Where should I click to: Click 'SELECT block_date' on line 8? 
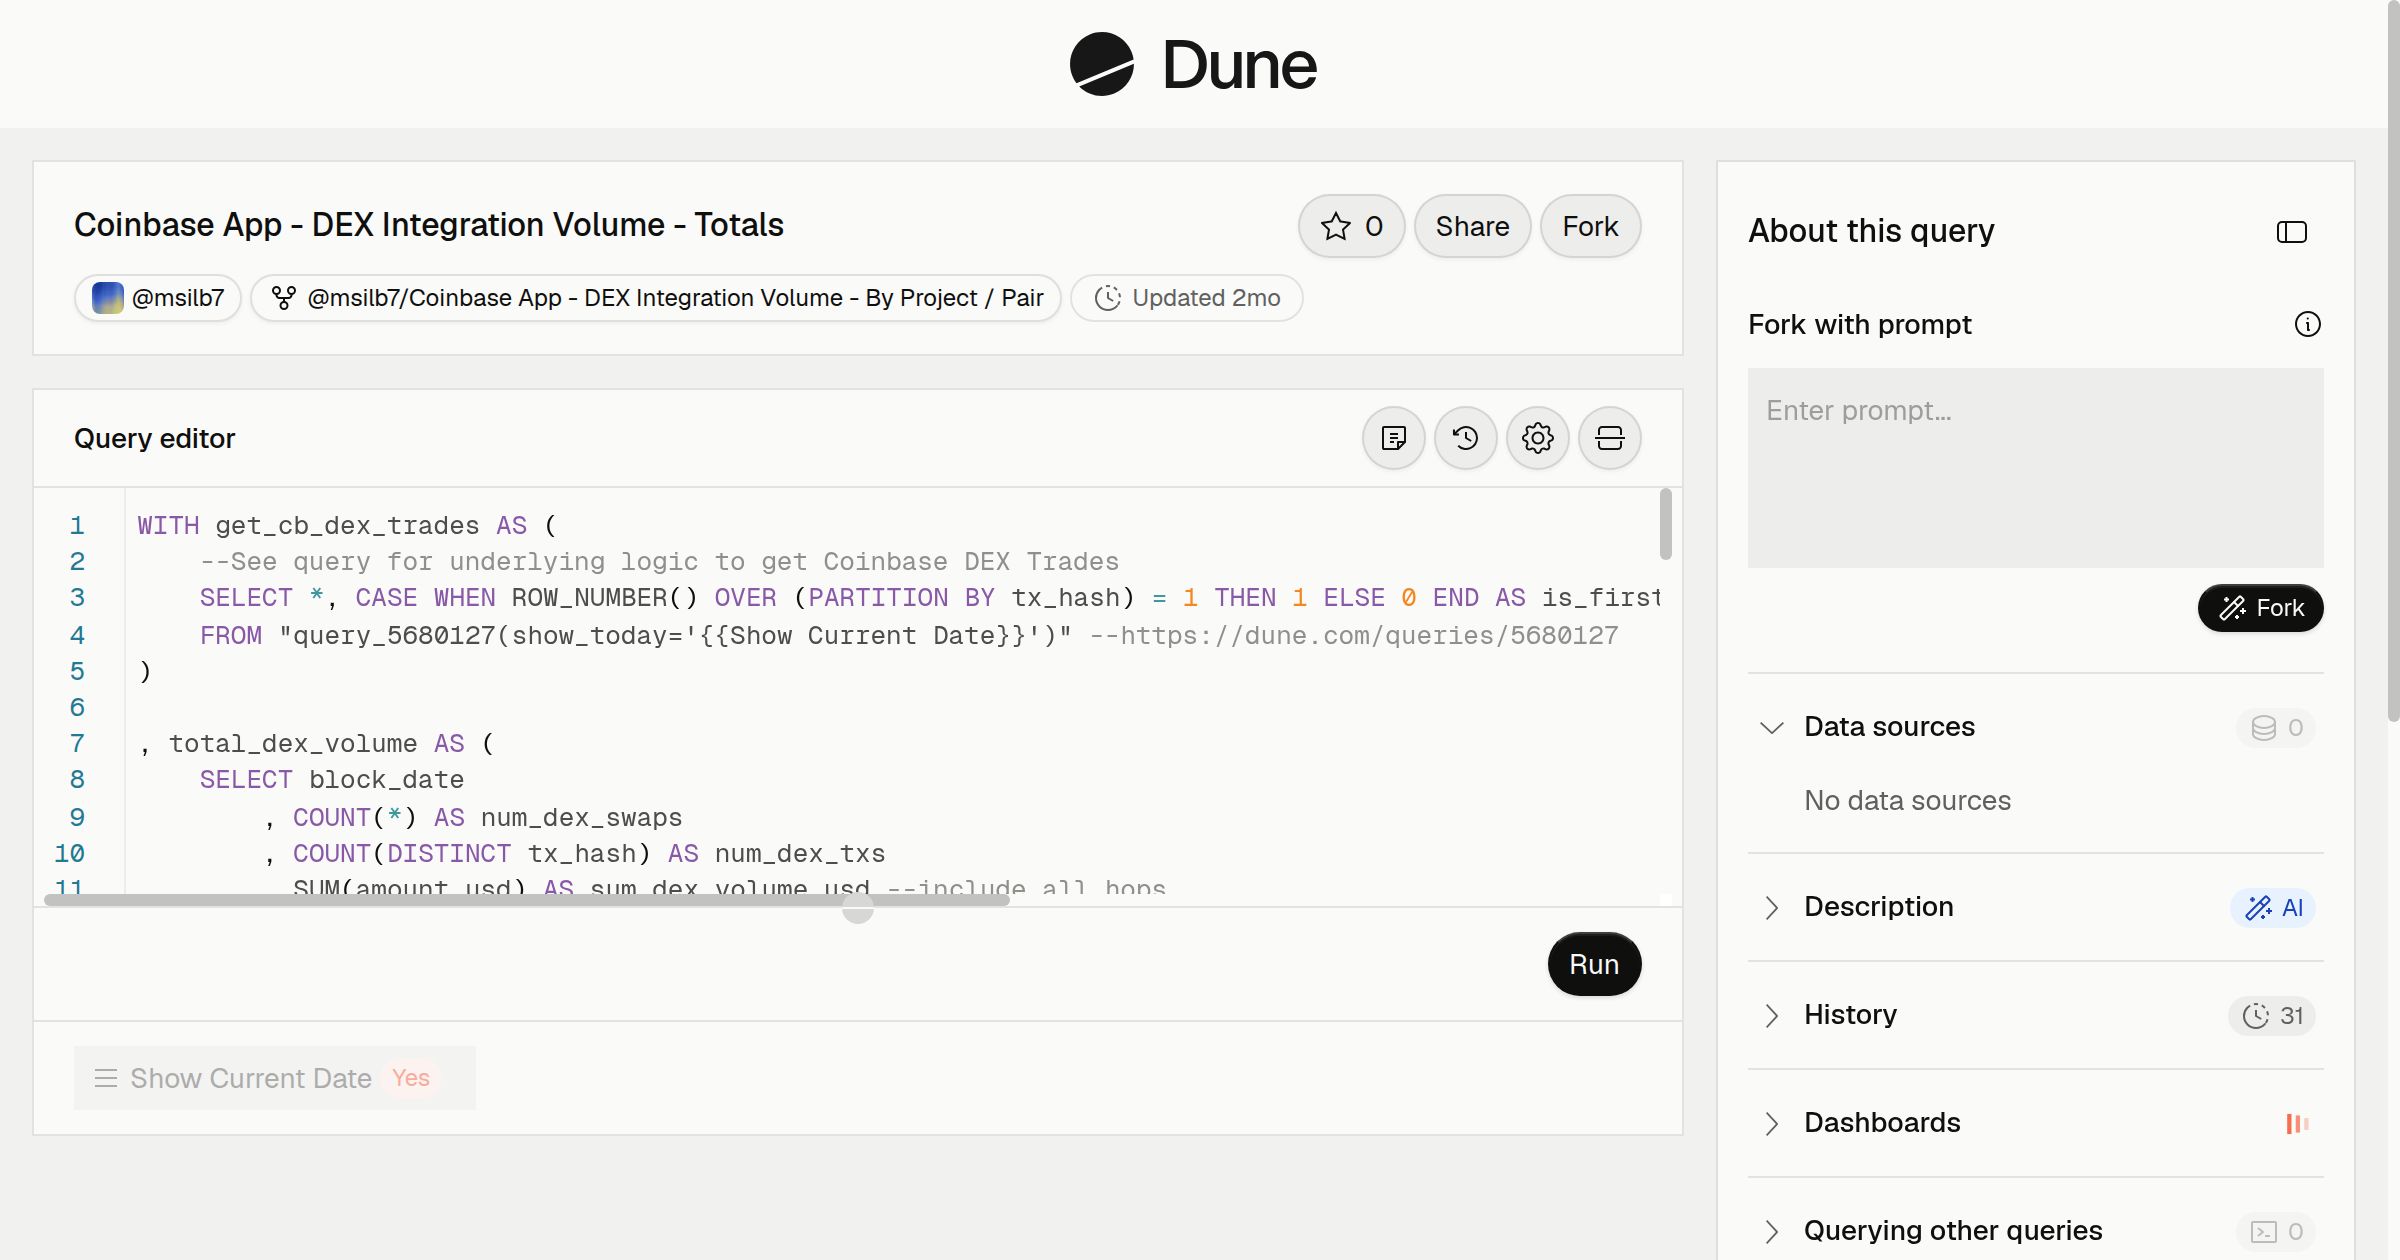point(331,779)
